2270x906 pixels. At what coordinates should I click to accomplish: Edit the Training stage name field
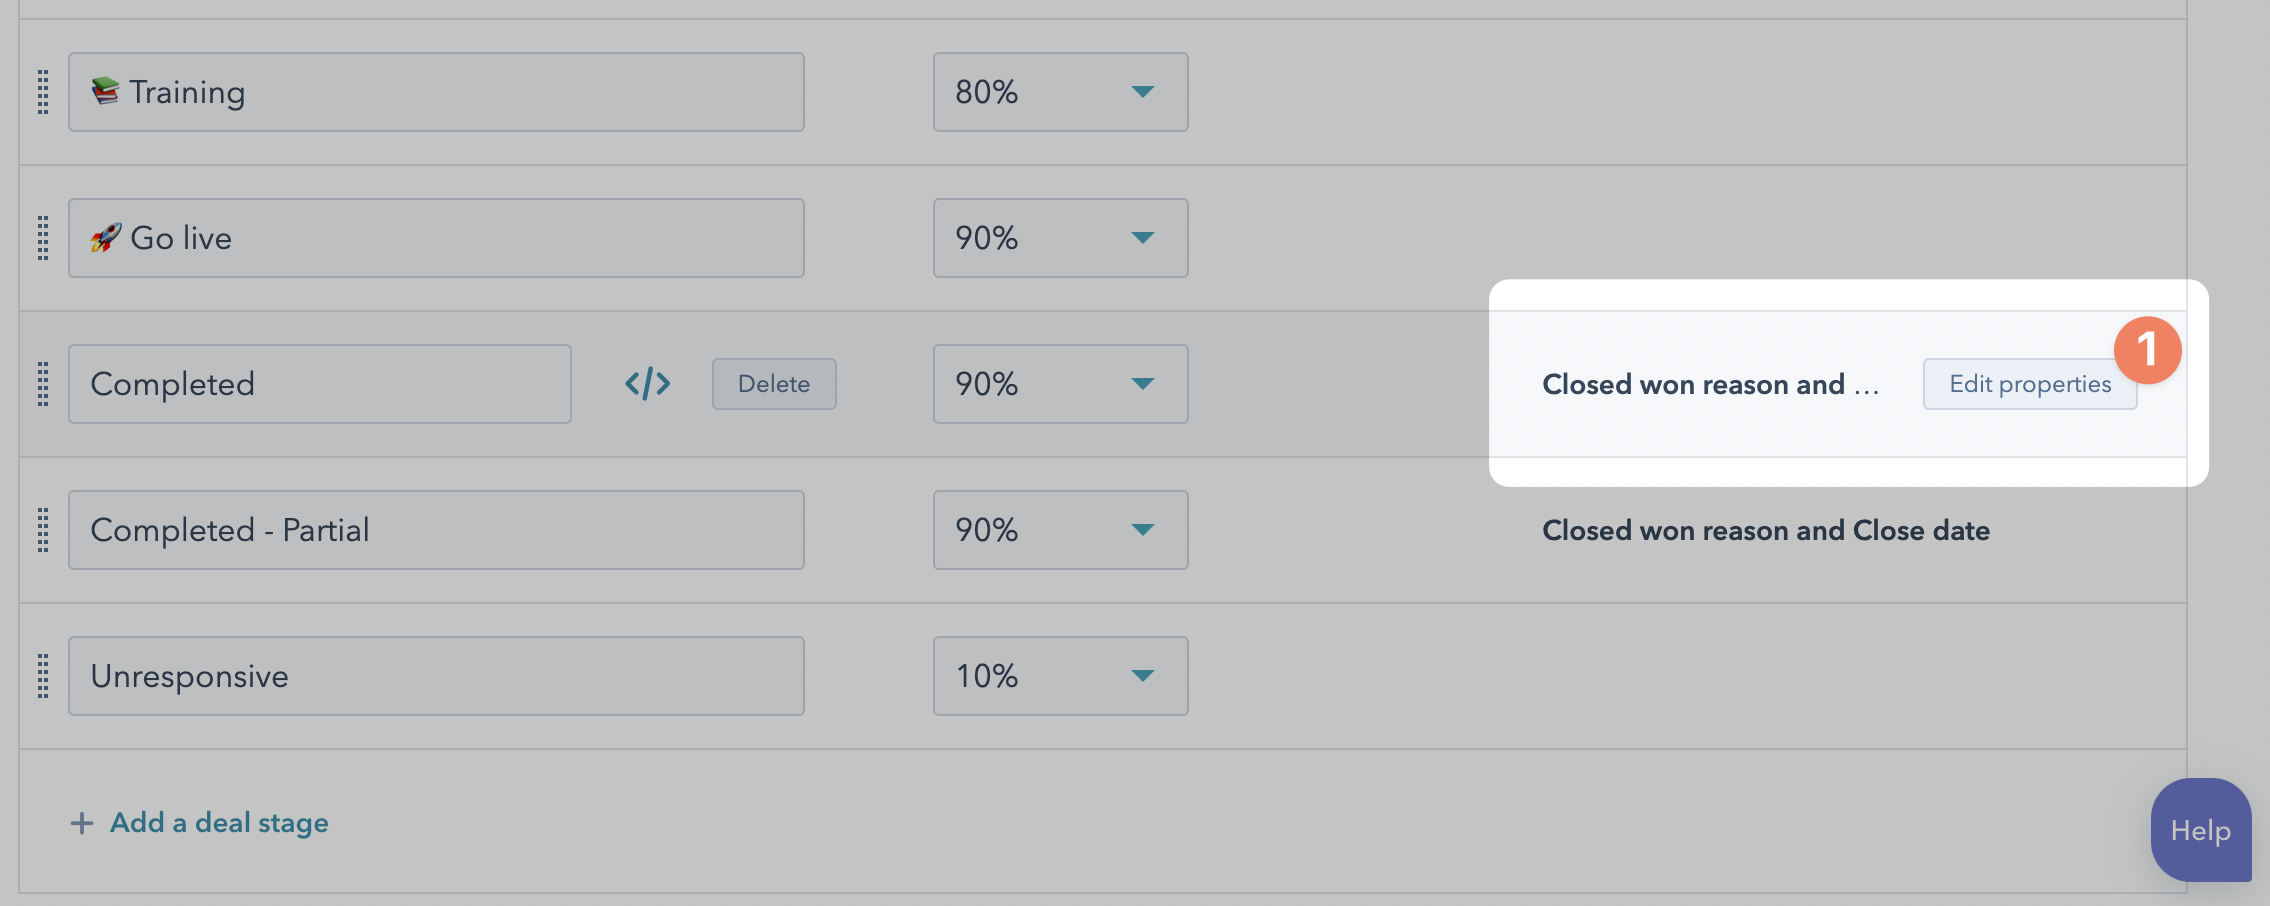(436, 92)
